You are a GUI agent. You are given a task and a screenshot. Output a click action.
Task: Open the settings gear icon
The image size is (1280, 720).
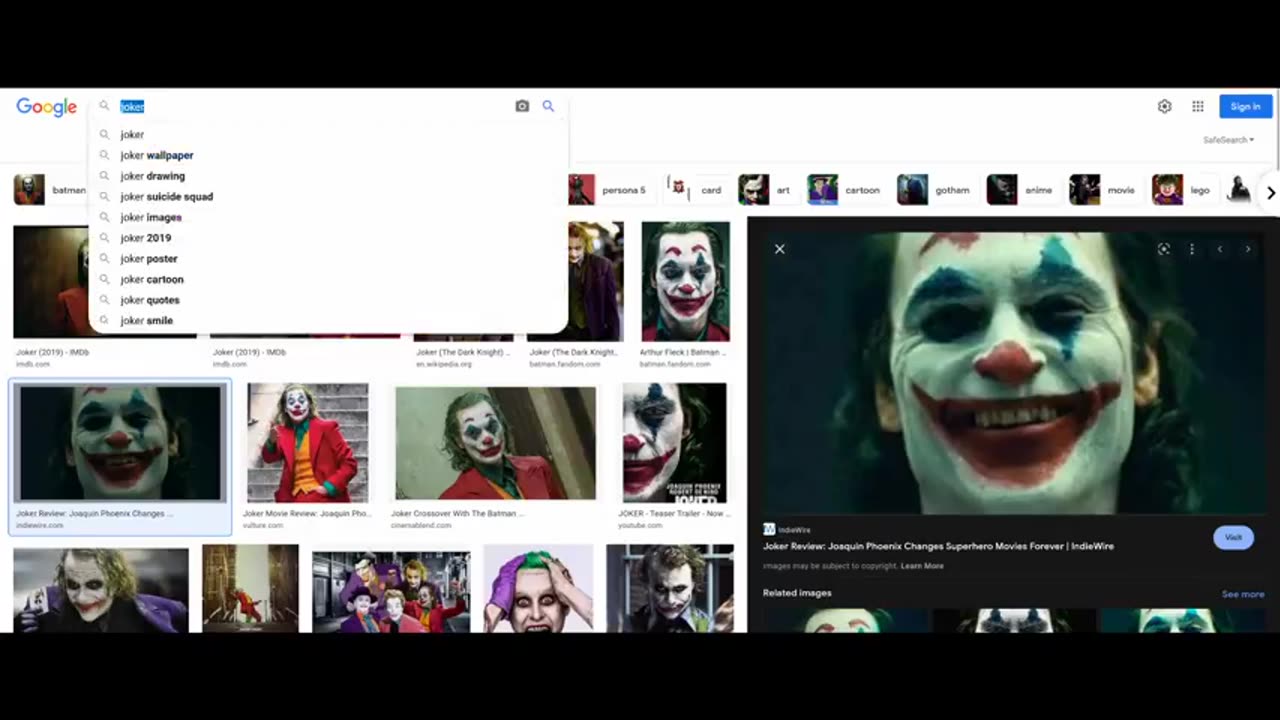(x=1164, y=106)
